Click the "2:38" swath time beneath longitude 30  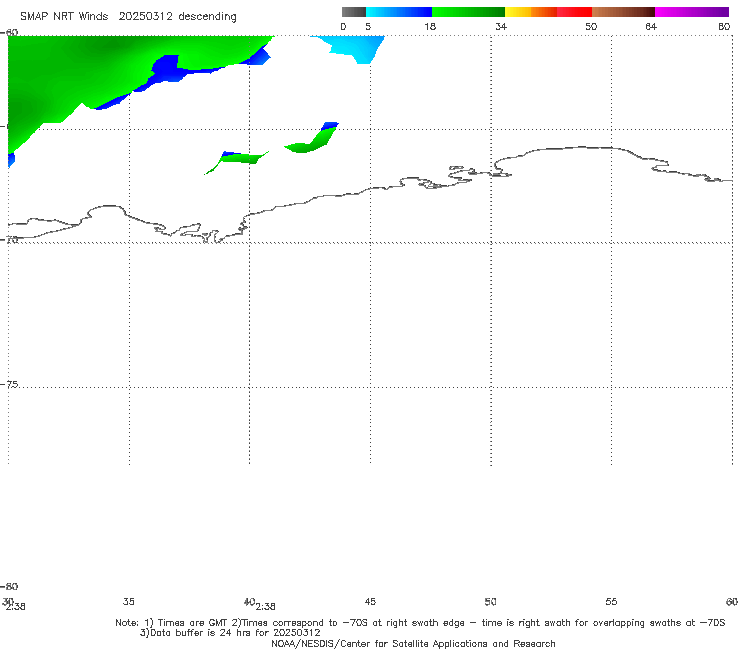coord(16,607)
